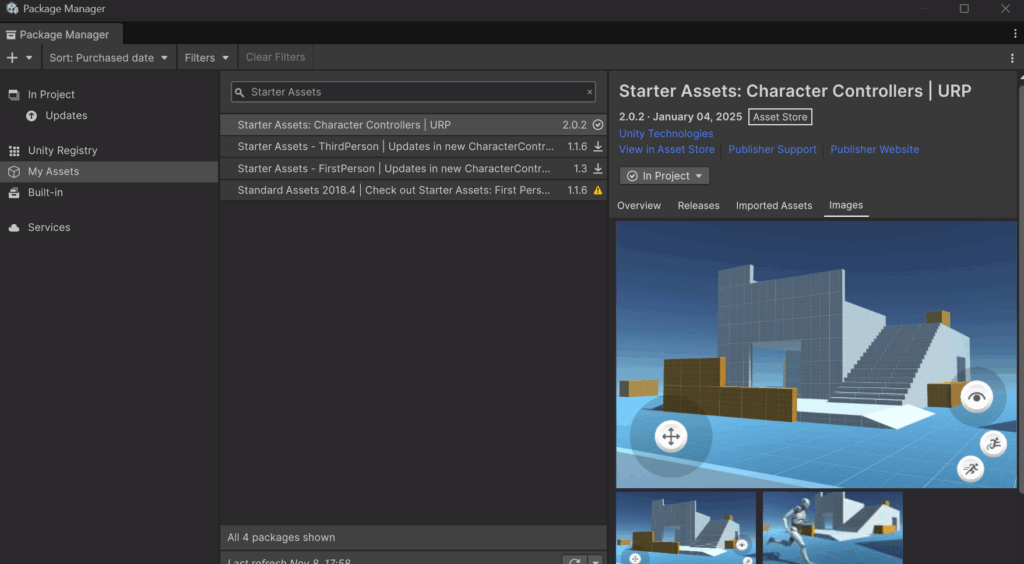Expand the Filters dropdown
1024x564 pixels.
(x=208, y=58)
